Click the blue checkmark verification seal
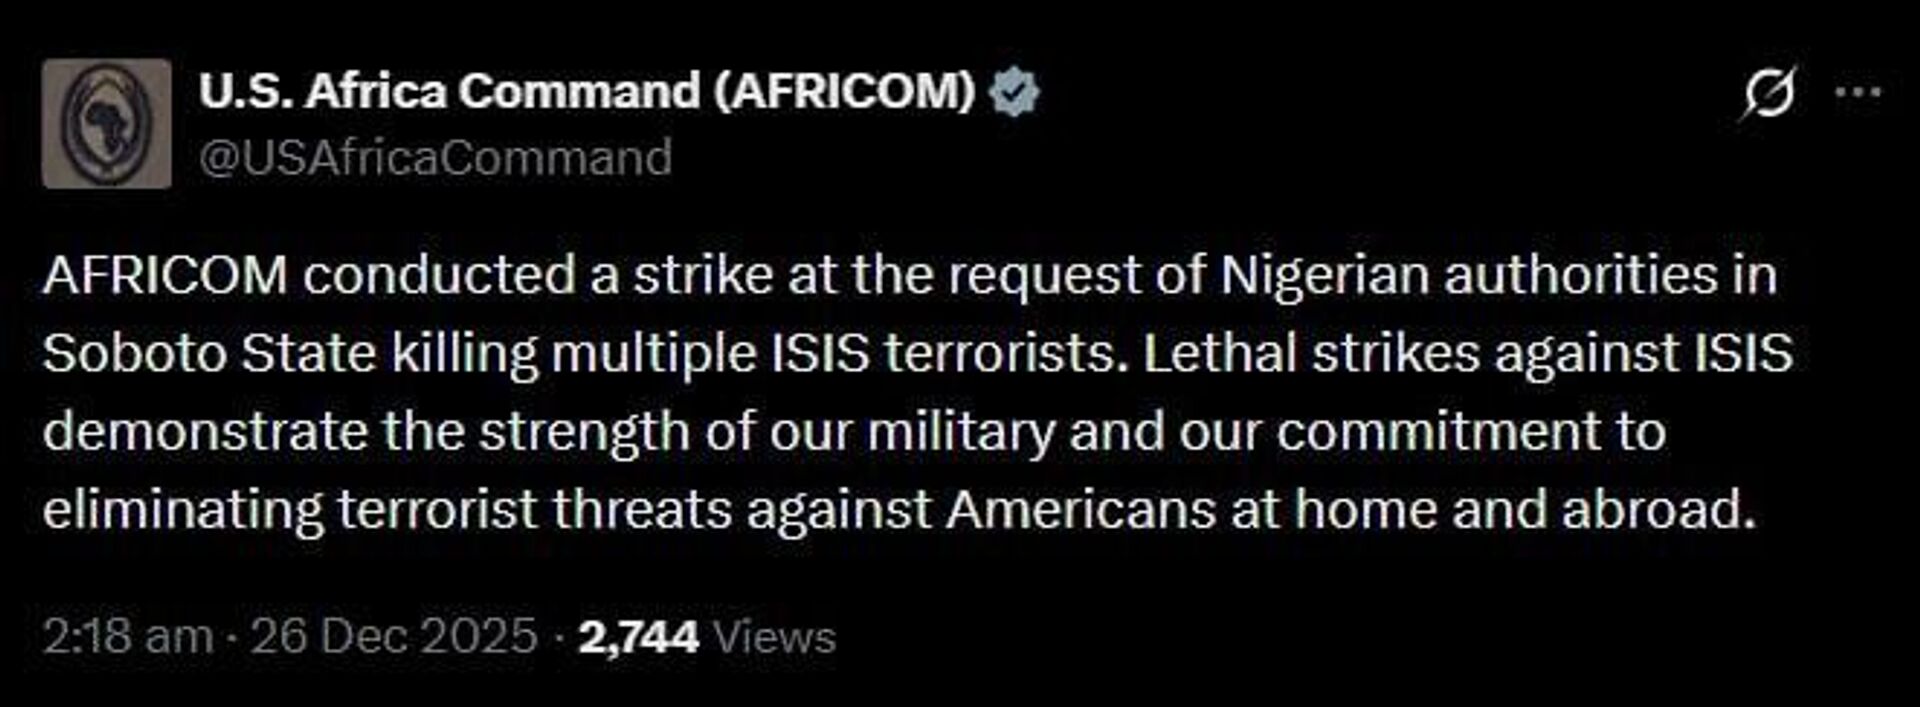The height and width of the screenshot is (707, 1920). pyautogui.click(x=1013, y=91)
